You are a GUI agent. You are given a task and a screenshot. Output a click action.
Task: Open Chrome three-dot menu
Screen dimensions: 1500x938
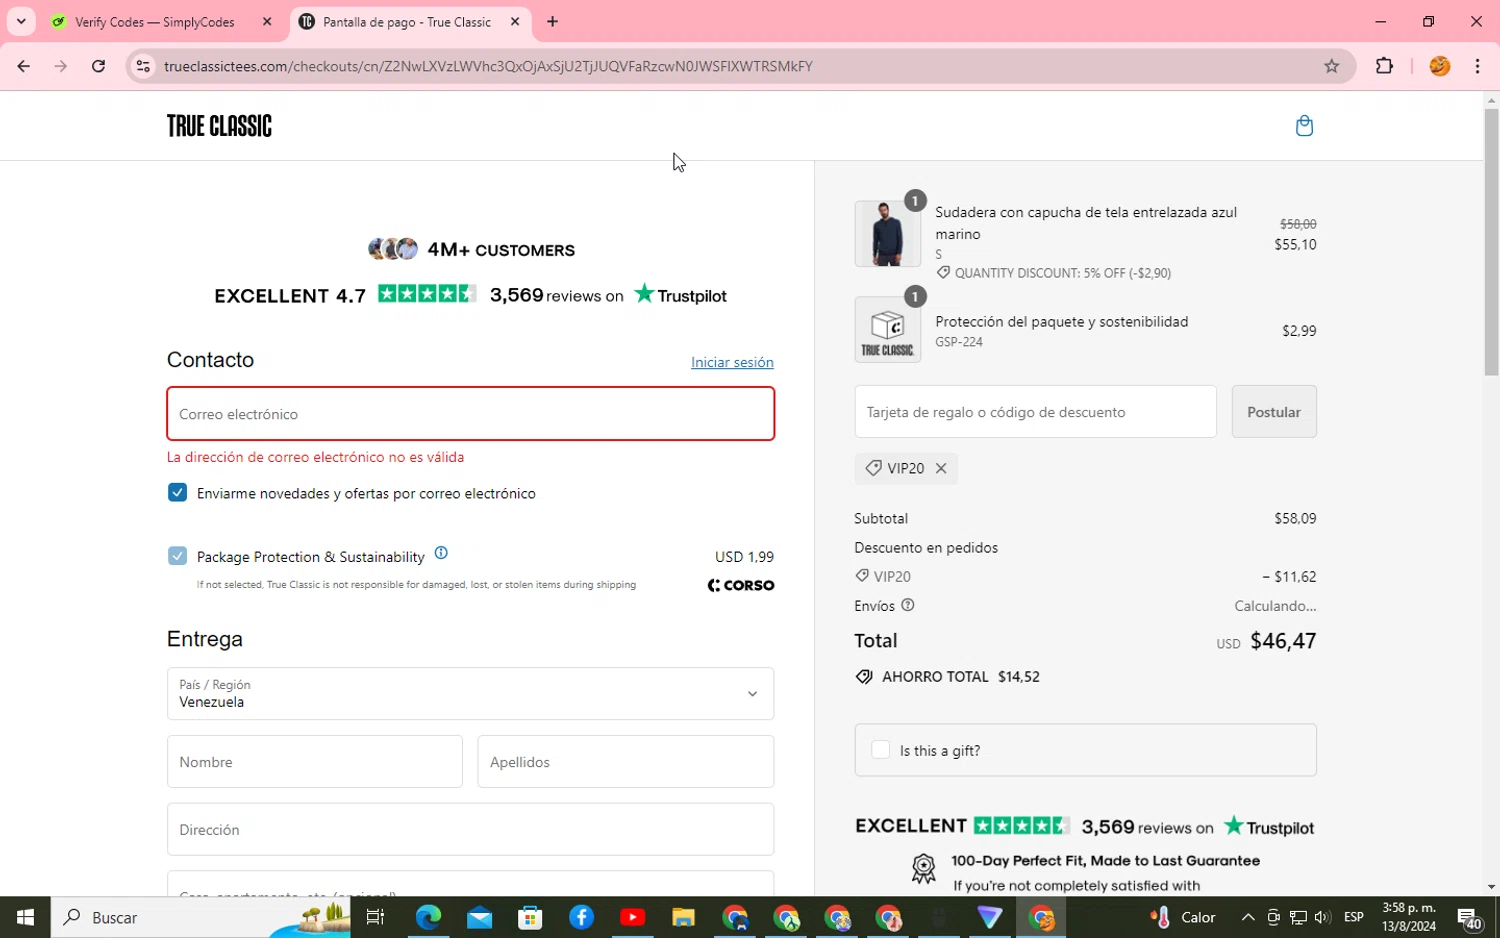[x=1477, y=66]
